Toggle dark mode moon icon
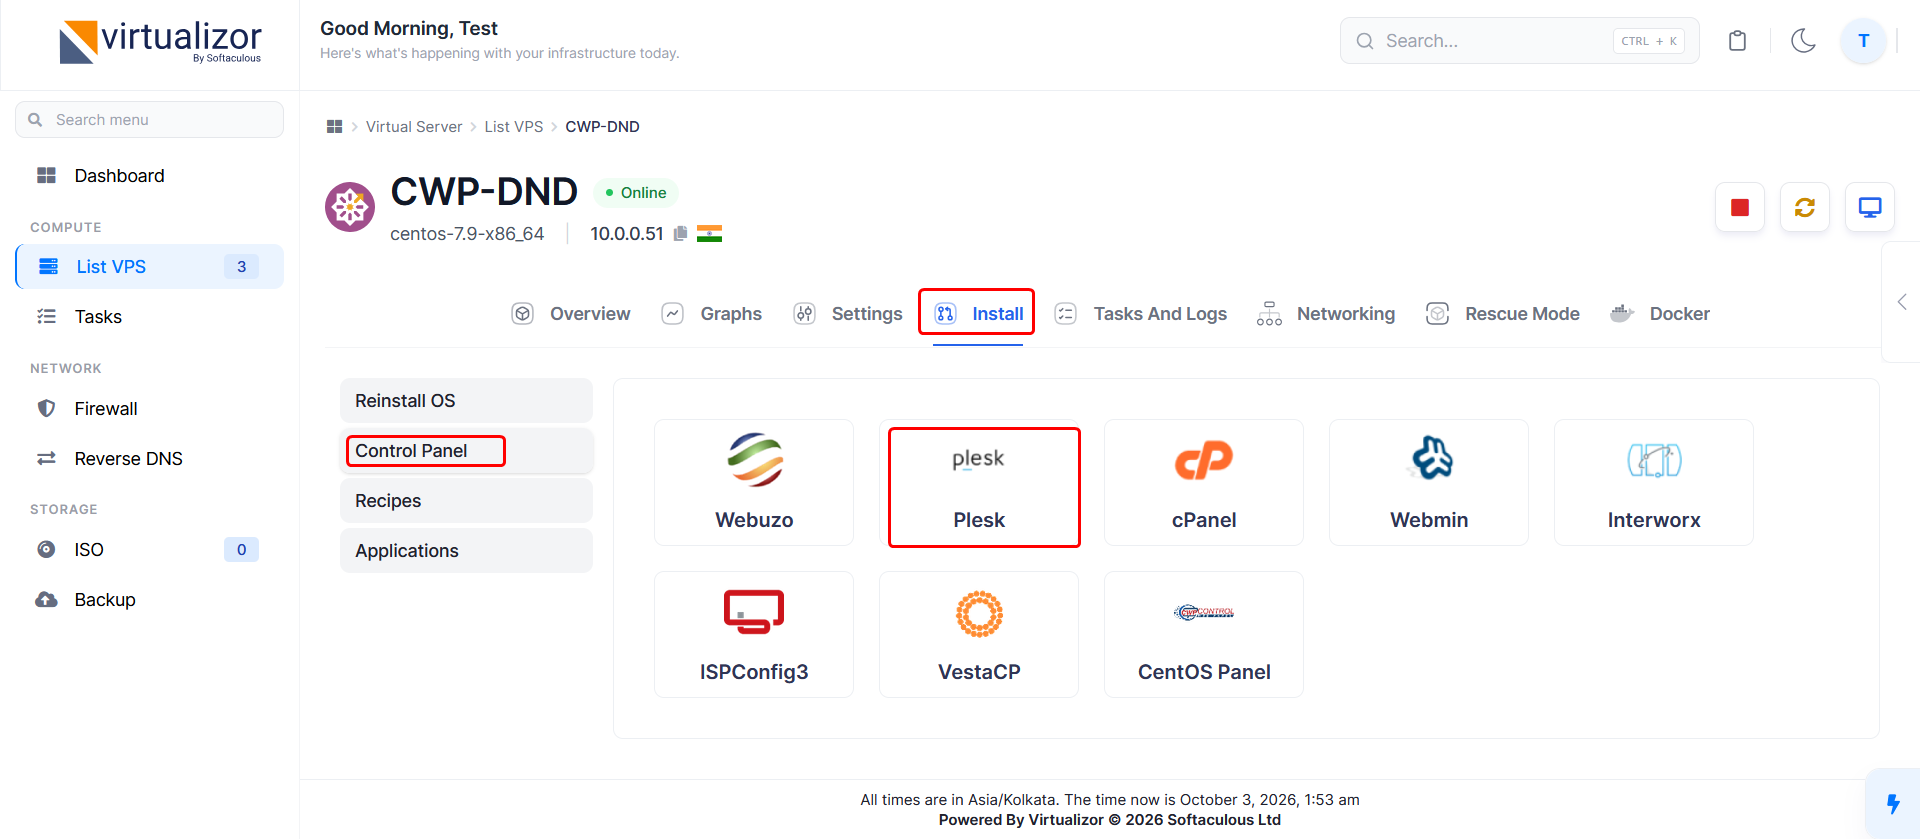The width and height of the screenshot is (1920, 839). (x=1803, y=41)
